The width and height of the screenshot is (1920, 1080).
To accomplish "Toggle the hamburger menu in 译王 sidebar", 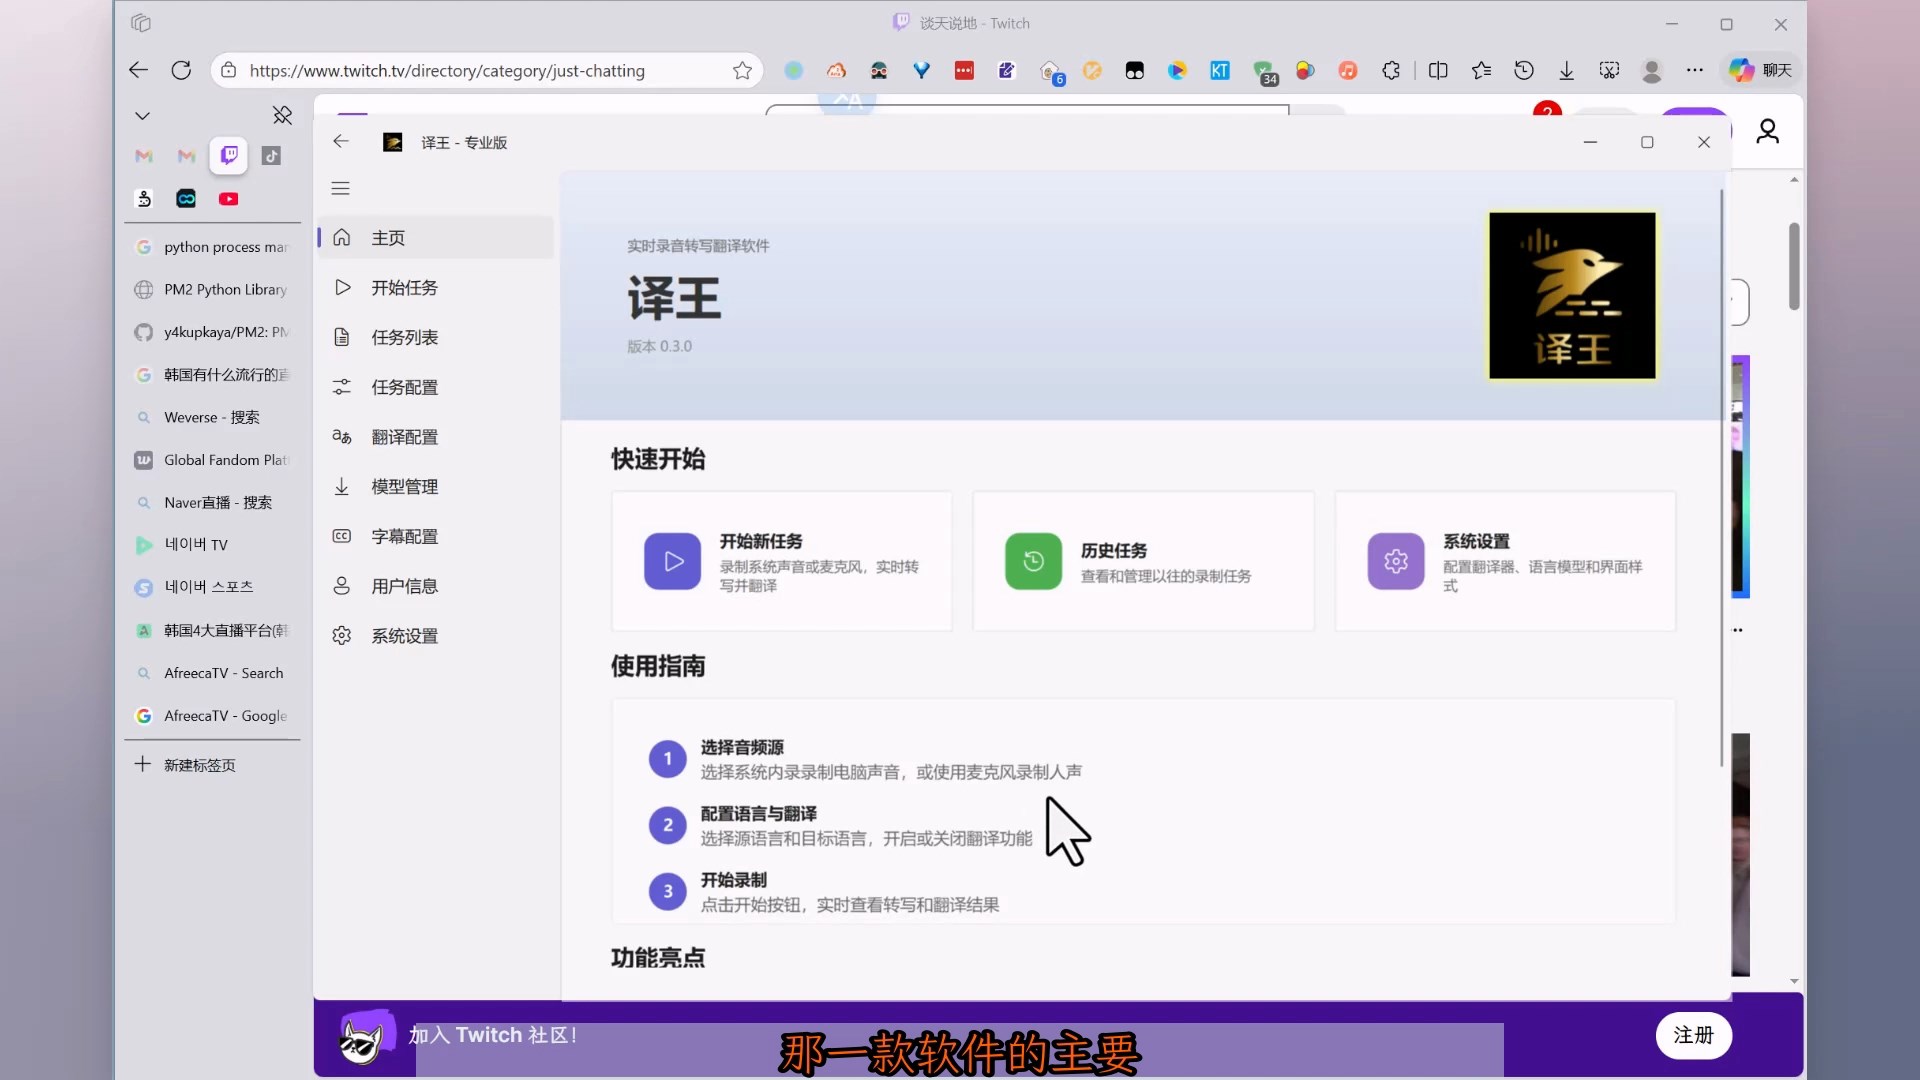I will tap(340, 188).
